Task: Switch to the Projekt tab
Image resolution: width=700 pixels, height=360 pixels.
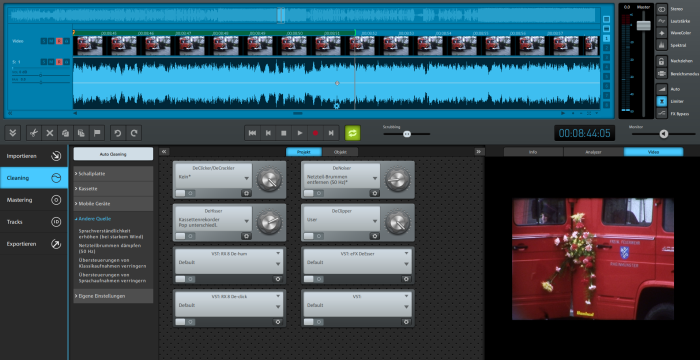Action: tap(304, 152)
